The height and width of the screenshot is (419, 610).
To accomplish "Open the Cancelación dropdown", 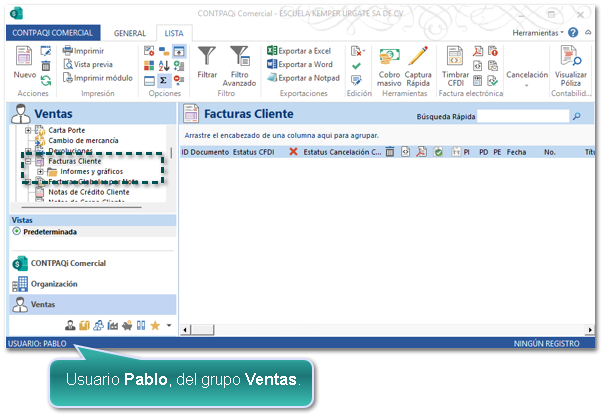I will click(x=527, y=78).
